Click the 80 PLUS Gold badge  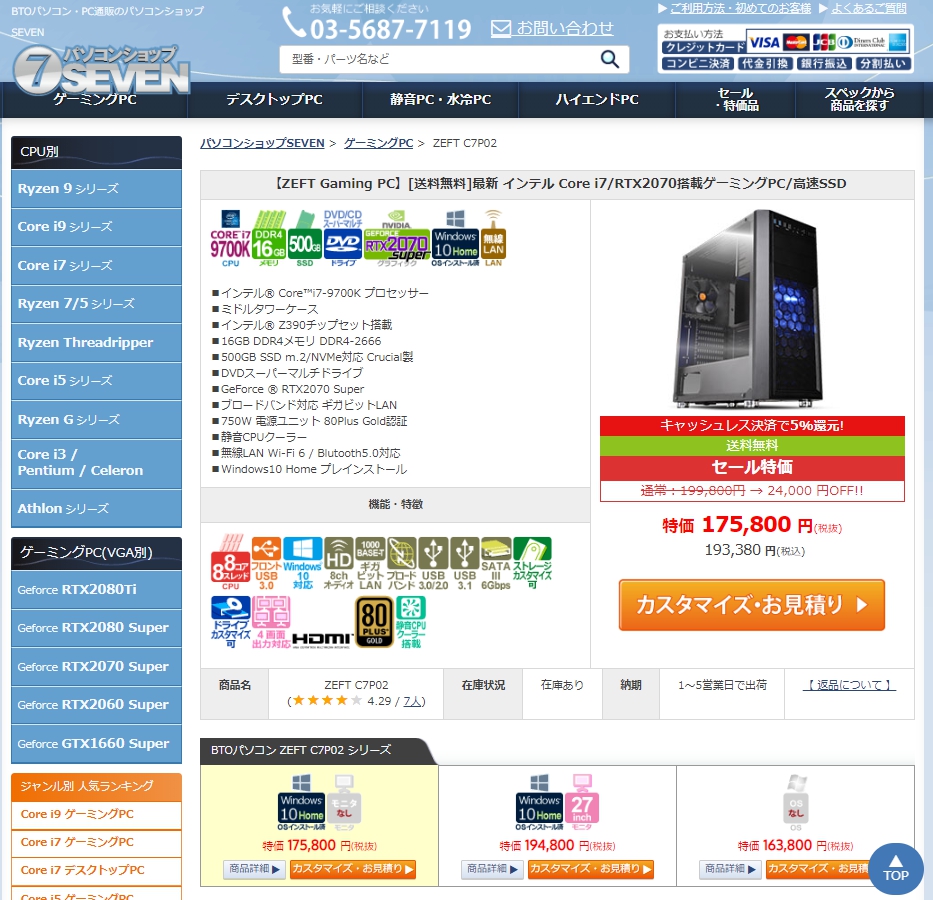click(x=374, y=622)
